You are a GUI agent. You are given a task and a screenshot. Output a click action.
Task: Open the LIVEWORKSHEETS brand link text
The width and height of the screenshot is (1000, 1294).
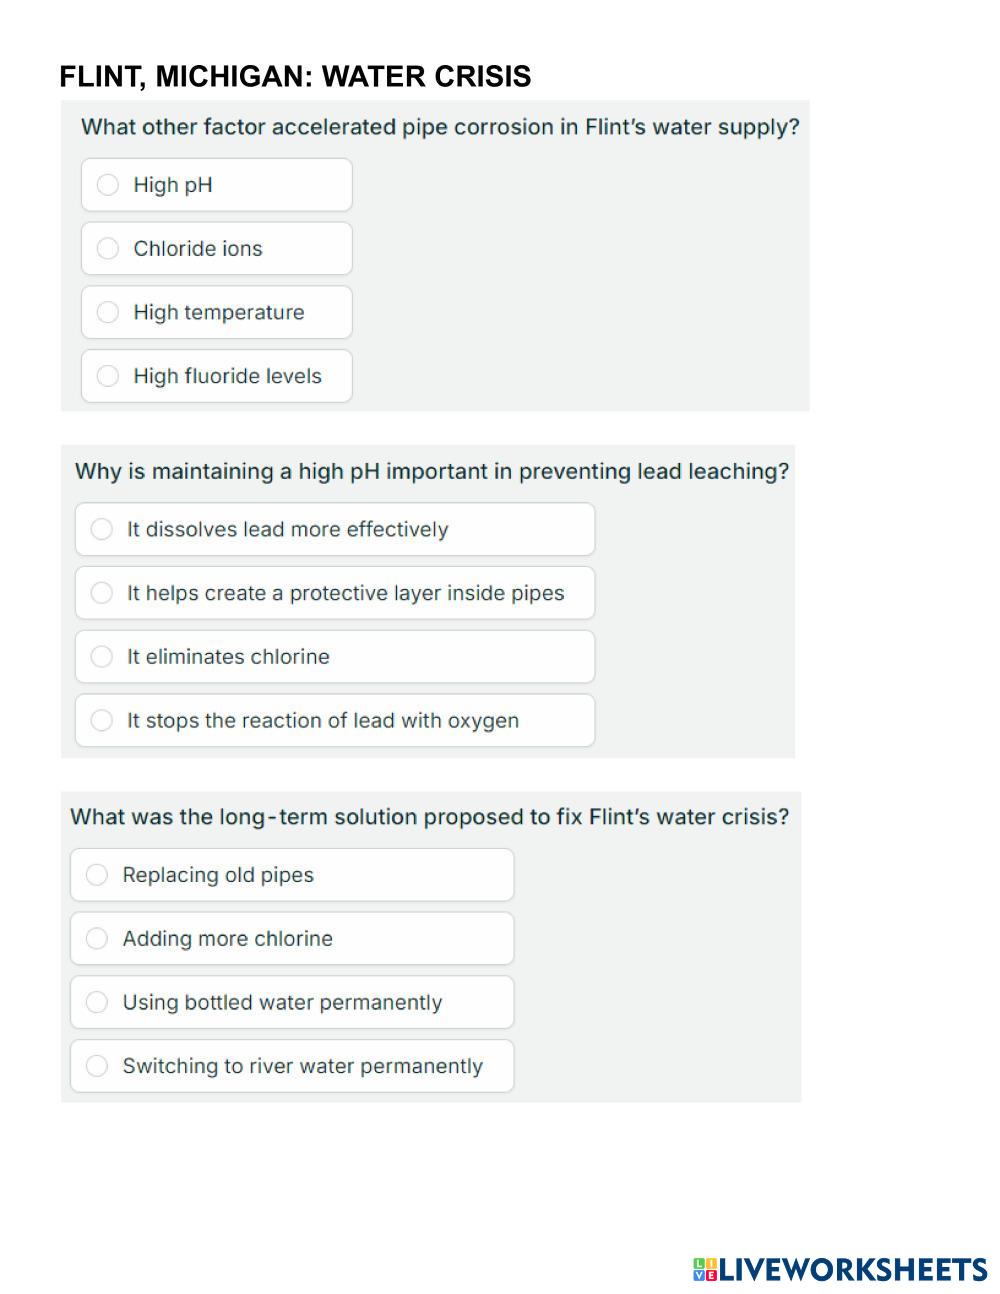(x=853, y=1270)
